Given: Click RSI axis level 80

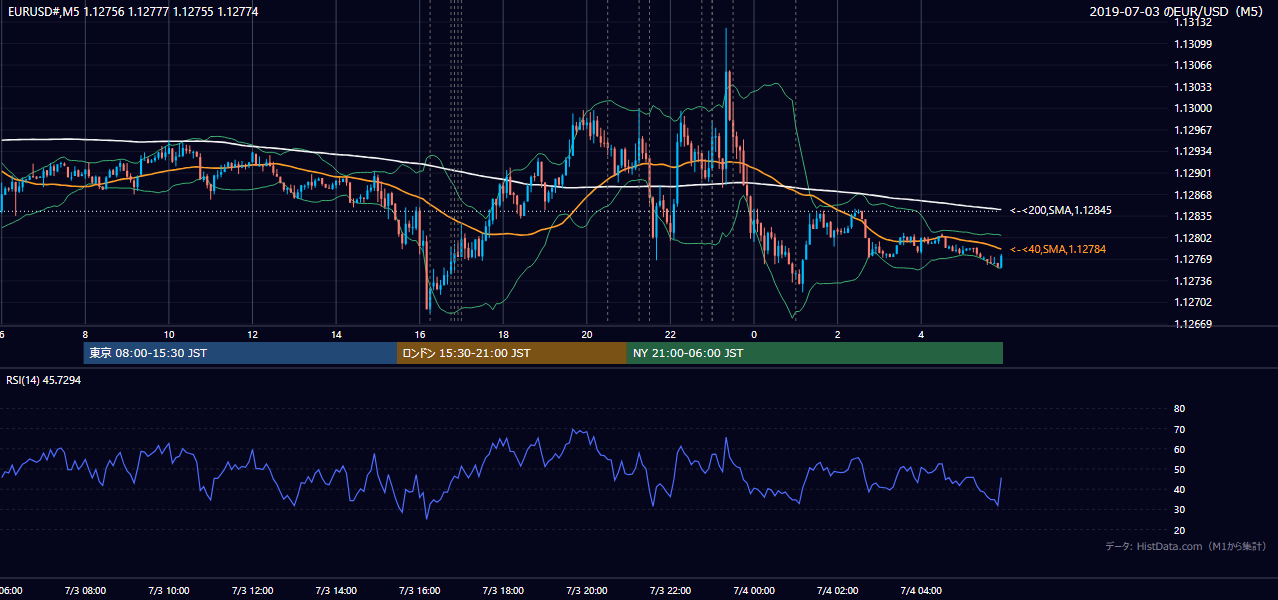Looking at the screenshot, I should [x=1179, y=409].
